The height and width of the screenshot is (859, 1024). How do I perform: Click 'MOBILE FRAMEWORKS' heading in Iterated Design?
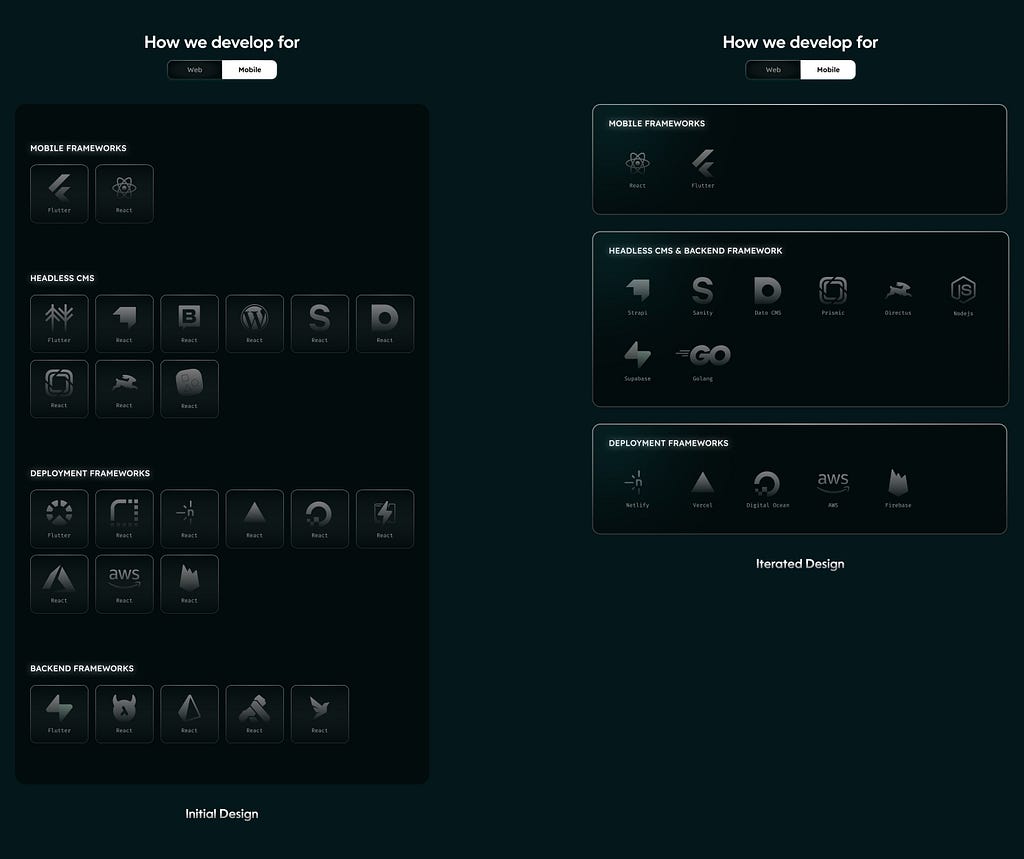click(x=656, y=123)
